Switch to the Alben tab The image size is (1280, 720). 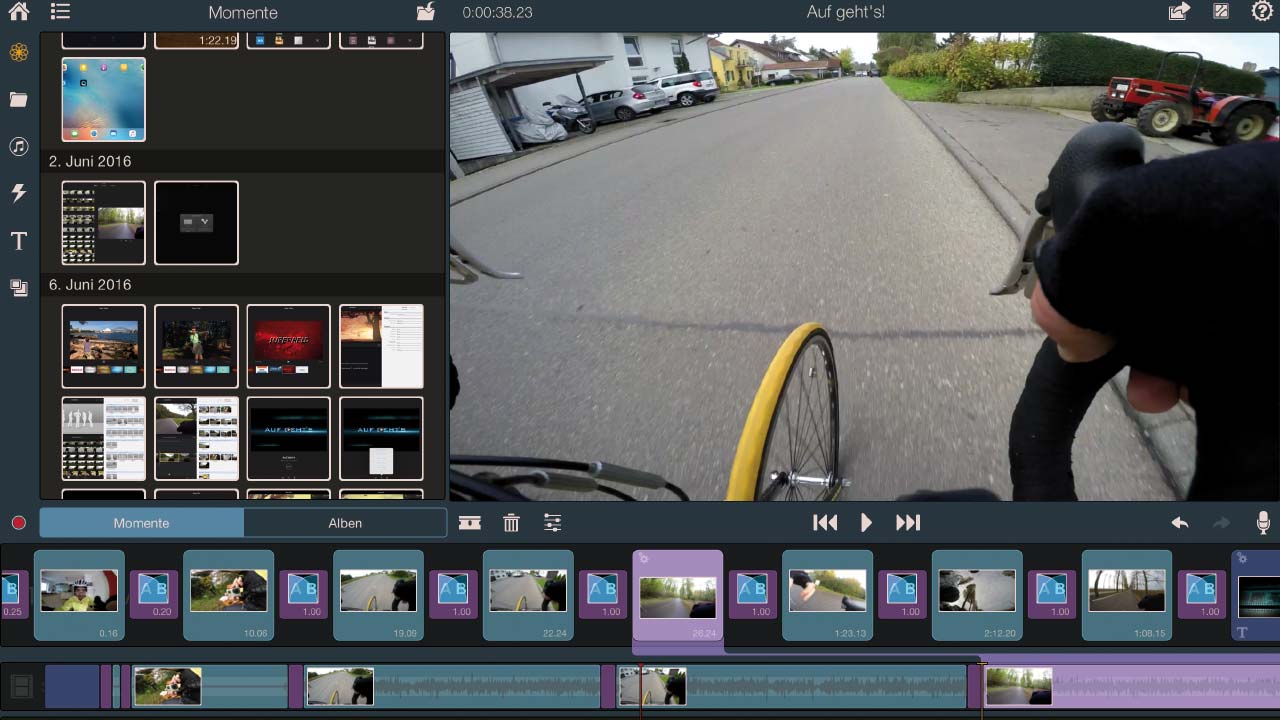point(345,523)
